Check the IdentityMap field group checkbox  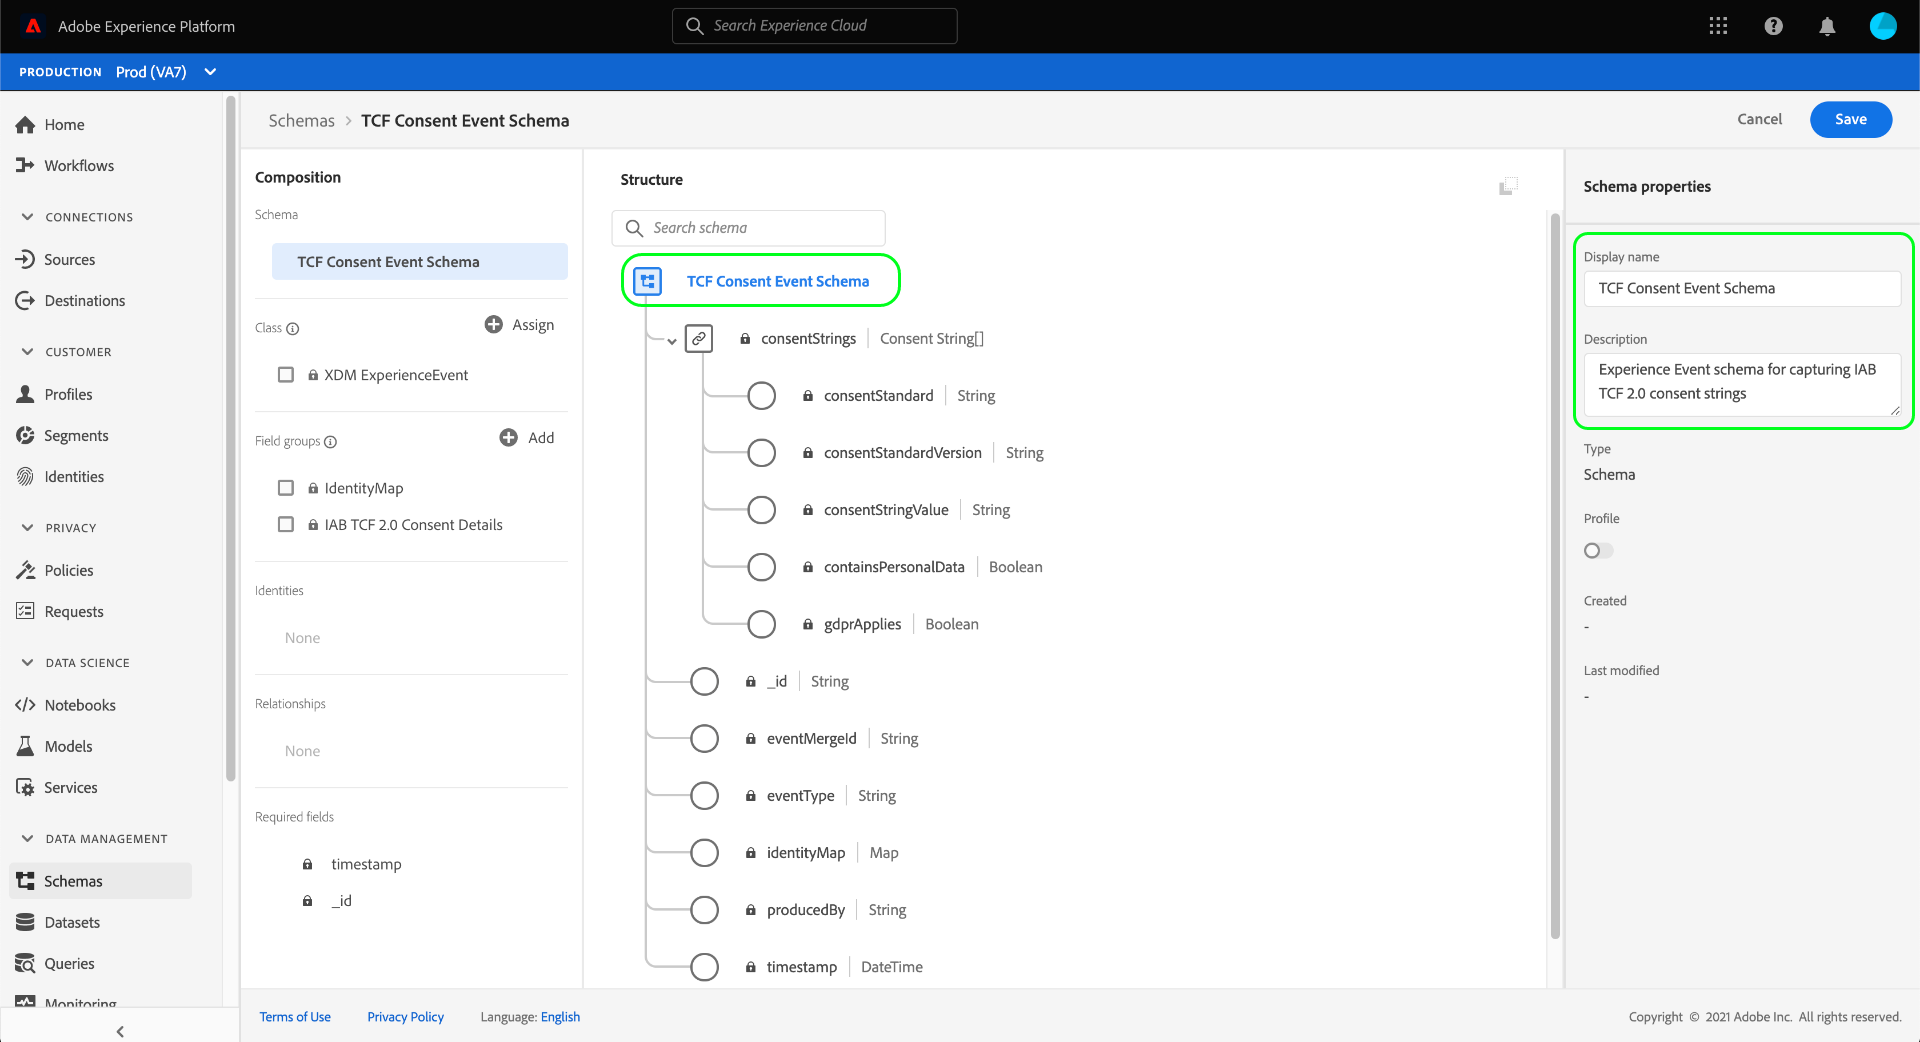coord(286,487)
